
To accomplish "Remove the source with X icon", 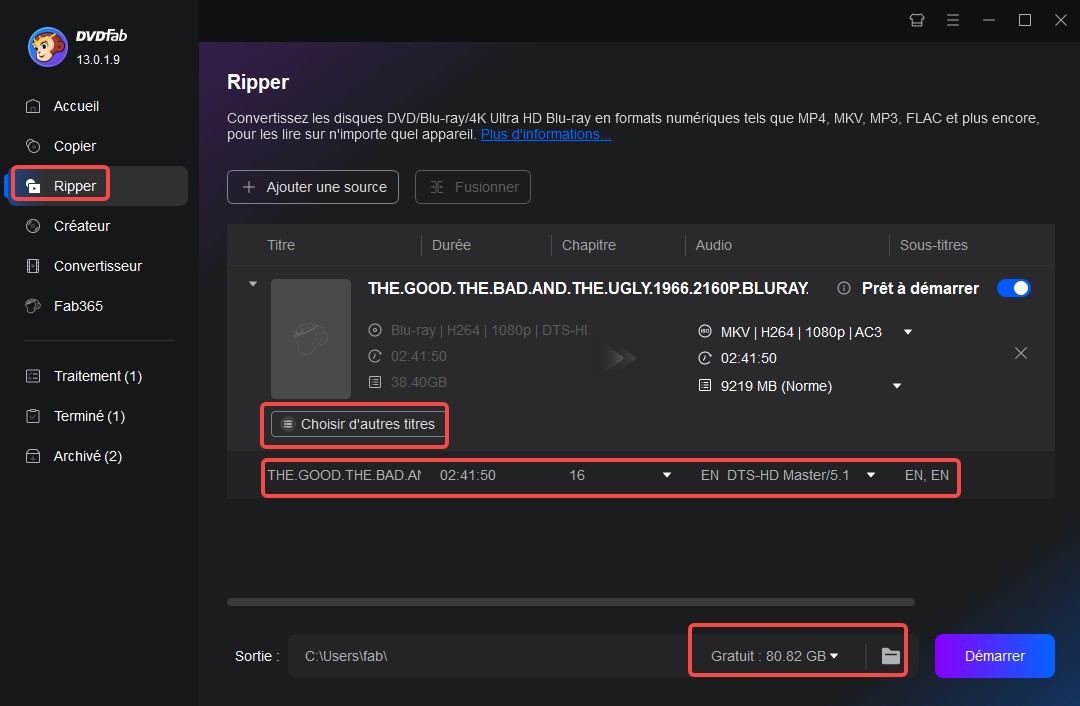I will [x=1021, y=353].
